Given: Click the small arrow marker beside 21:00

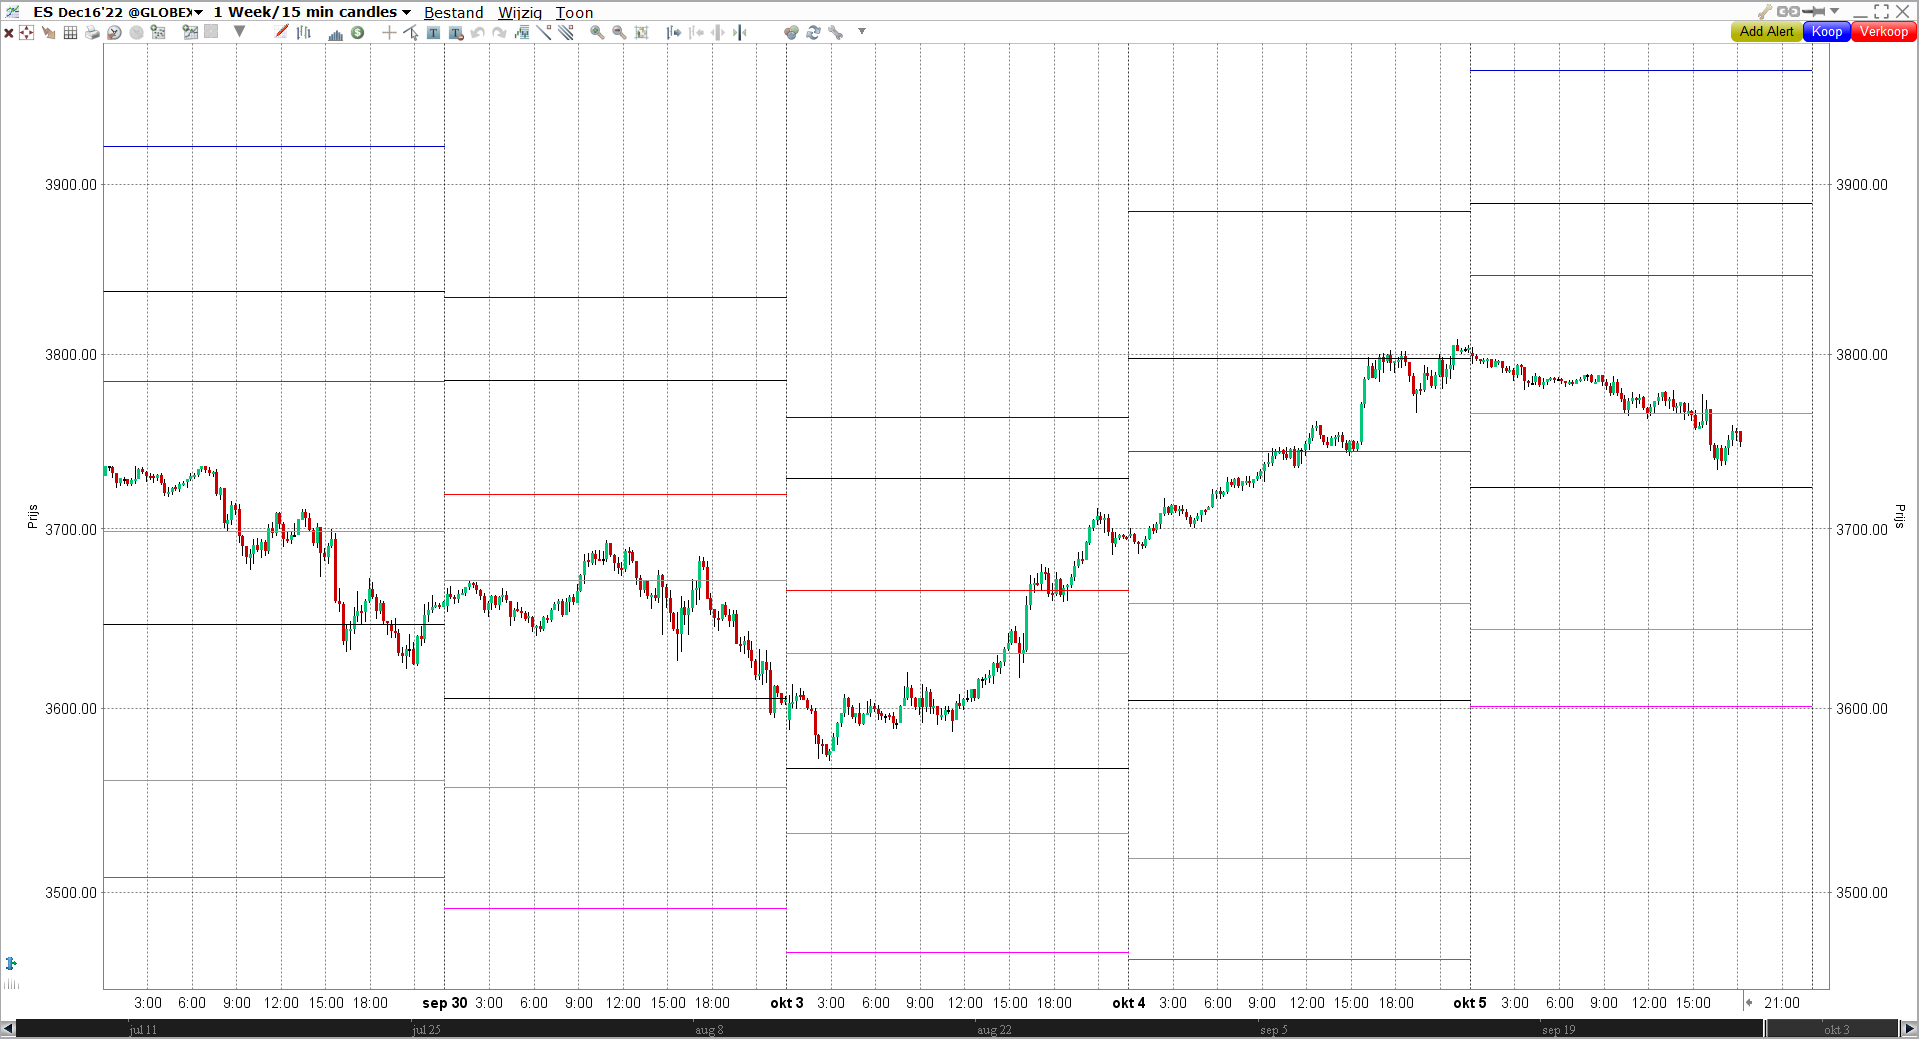Looking at the screenshot, I should click(1748, 1002).
